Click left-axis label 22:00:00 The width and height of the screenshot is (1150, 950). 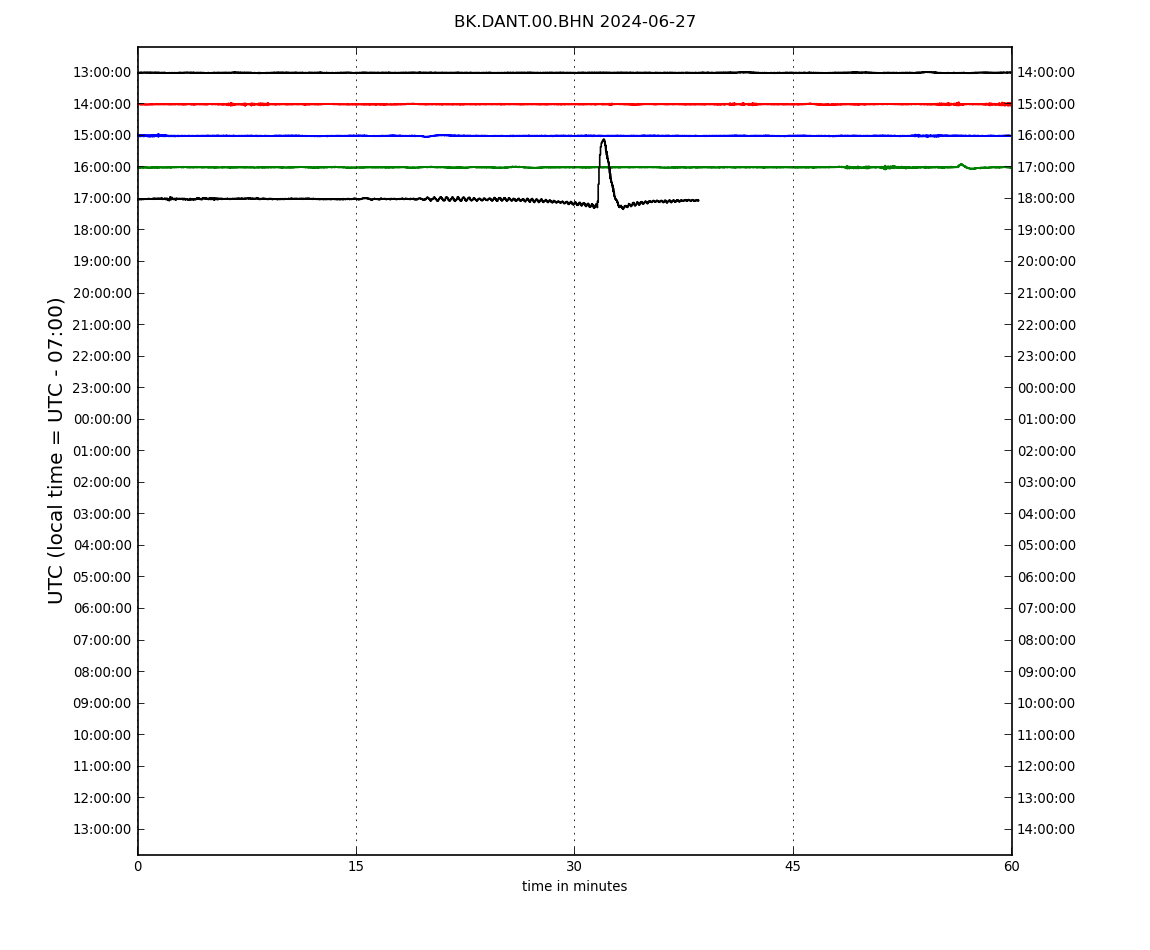click(102, 357)
